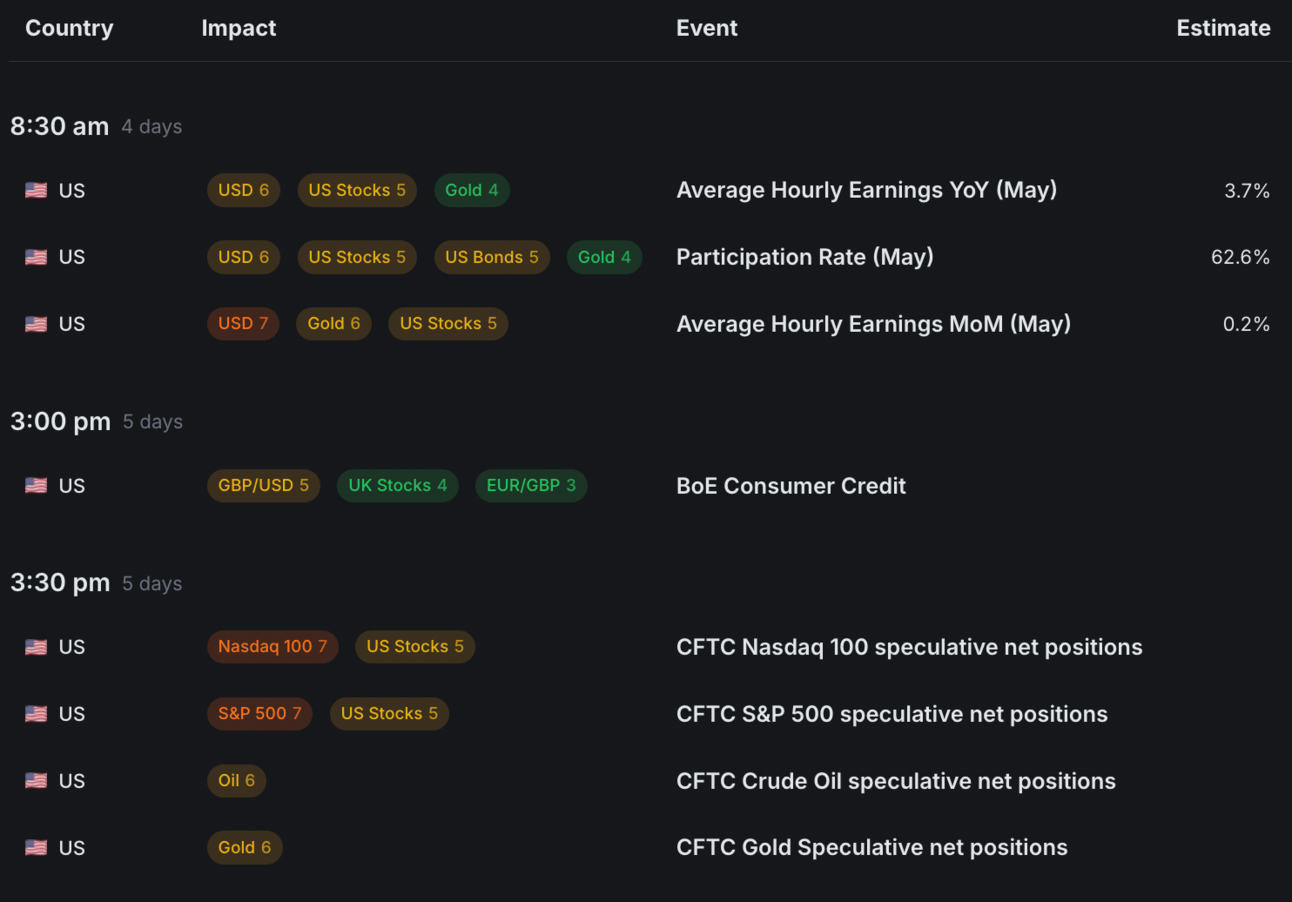The image size is (1292, 902).
Task: Click US flag for Average Hourly Earnings MoM
Action: [36, 324]
